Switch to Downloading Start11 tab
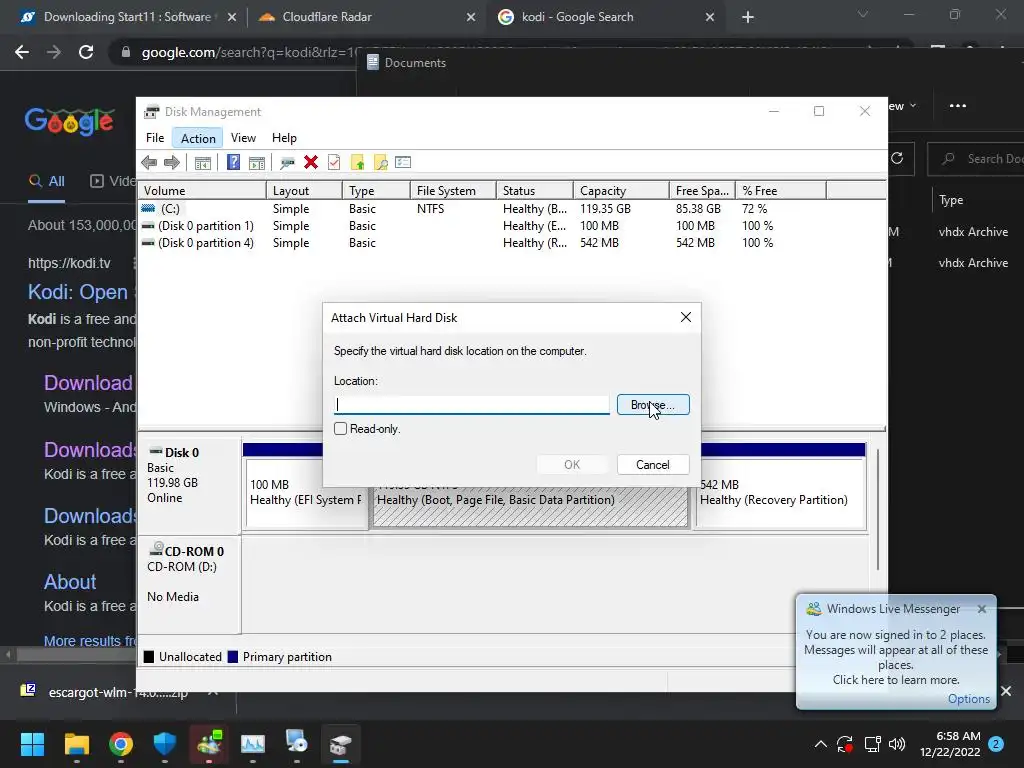This screenshot has height=768, width=1024. (x=127, y=17)
